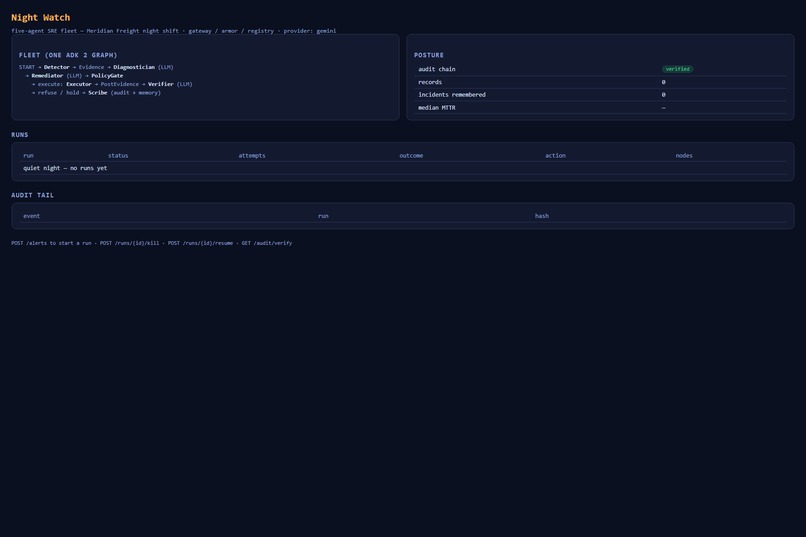Click the 'GET /audit/verify' footer text
The height and width of the screenshot is (537, 806).
tap(267, 243)
